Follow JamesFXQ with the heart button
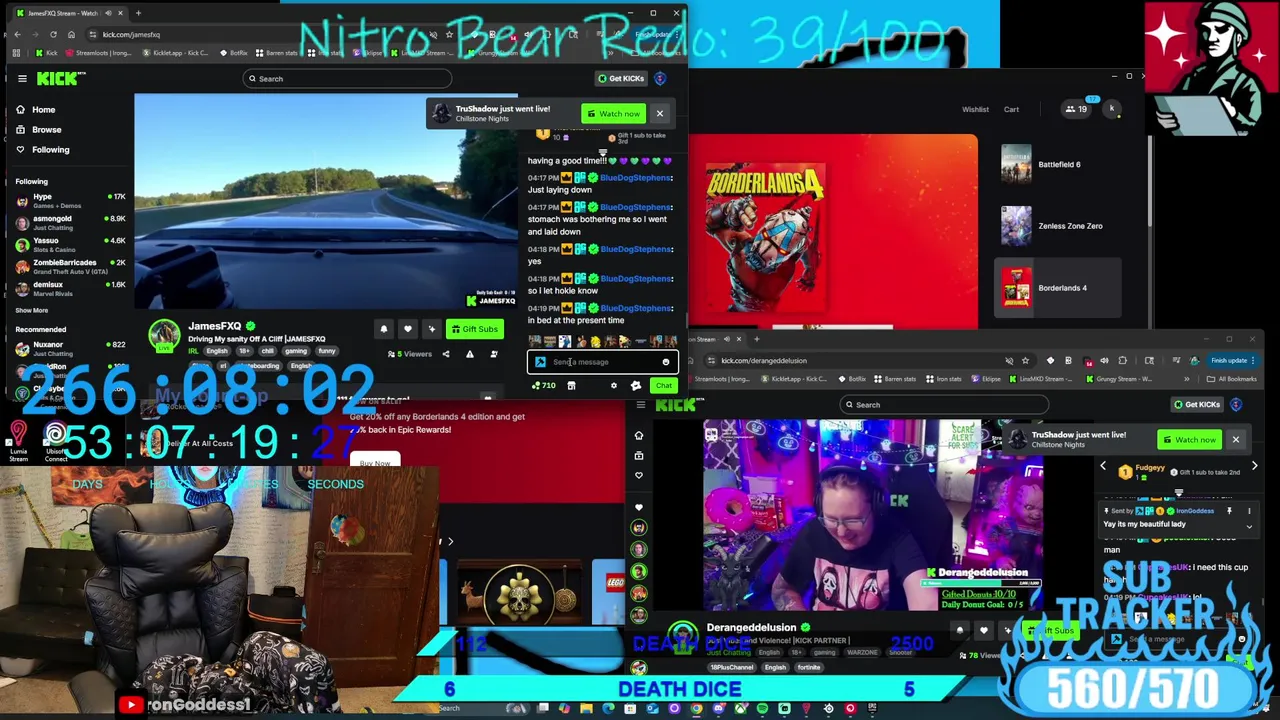Screen dimensions: 1280x720 (407, 329)
